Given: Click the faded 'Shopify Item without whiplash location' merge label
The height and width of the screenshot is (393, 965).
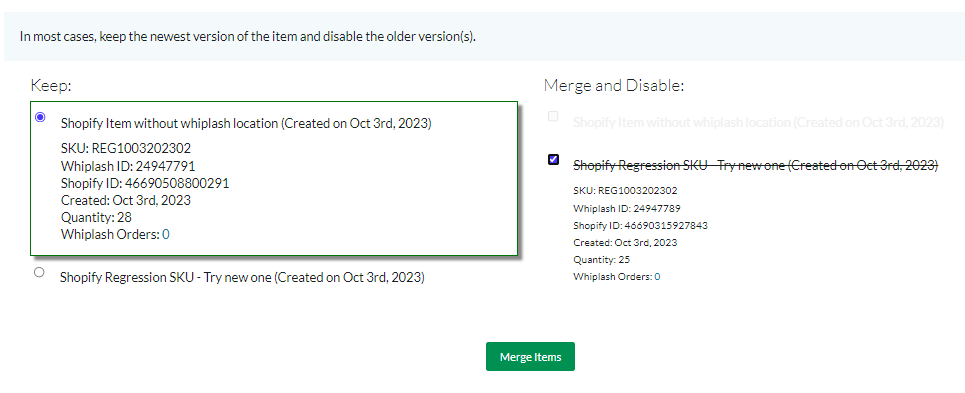Looking at the screenshot, I should pos(758,122).
